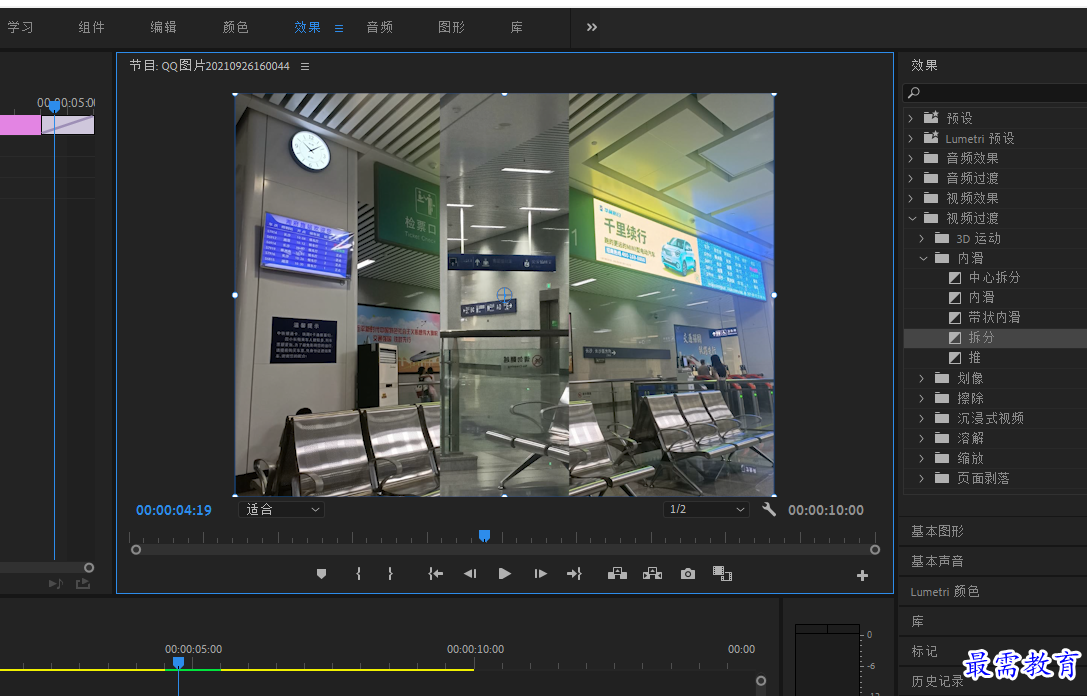
Task: Open the button editor plus icon
Action: (862, 575)
